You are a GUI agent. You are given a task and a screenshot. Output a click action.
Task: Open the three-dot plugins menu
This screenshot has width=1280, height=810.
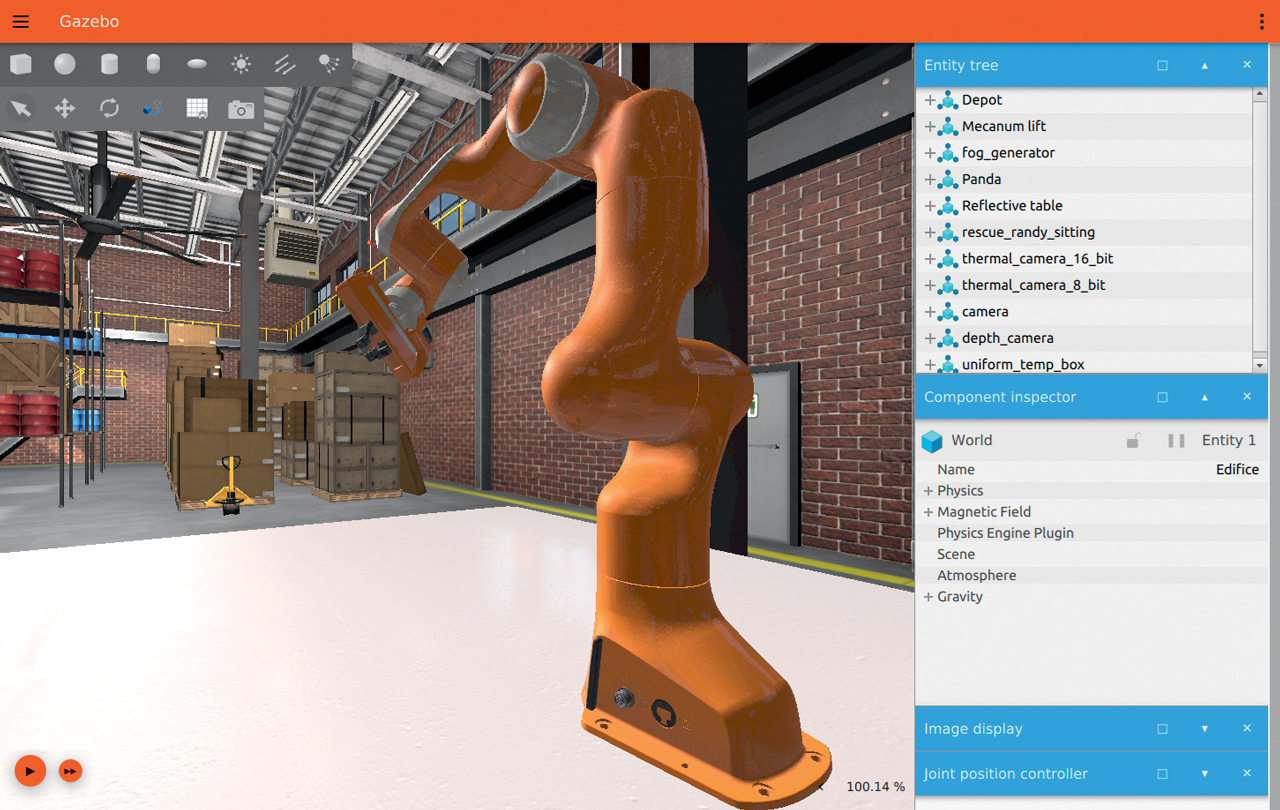[1261, 22]
